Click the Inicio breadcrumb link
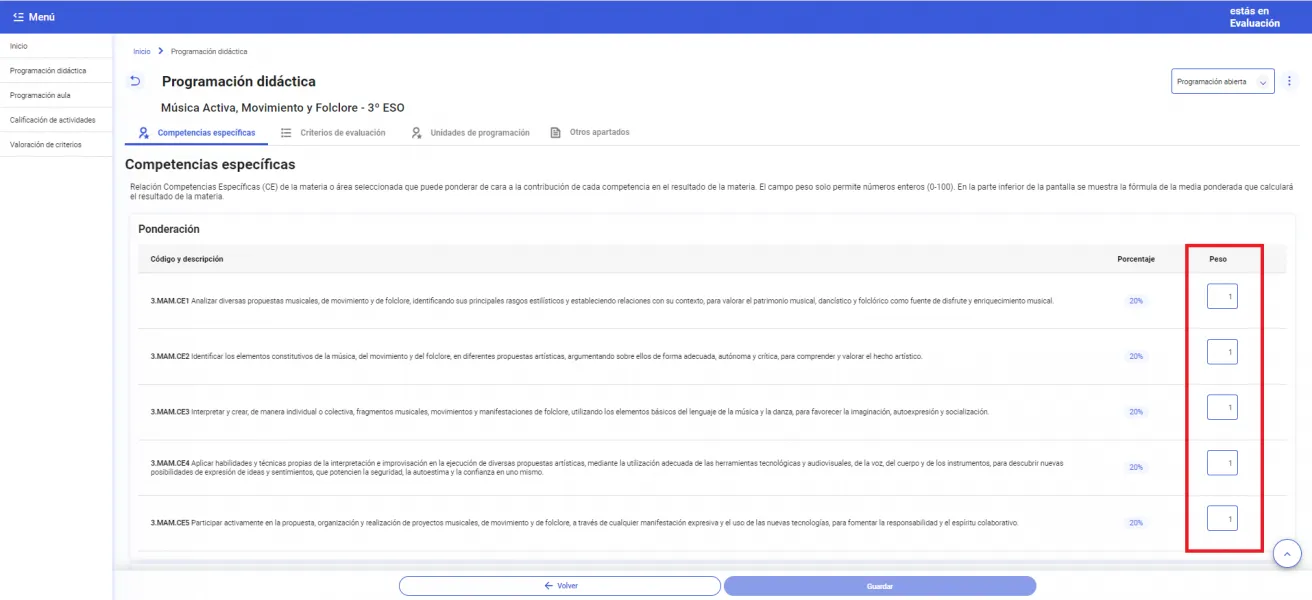The width and height of the screenshot is (1312, 600). (141, 51)
